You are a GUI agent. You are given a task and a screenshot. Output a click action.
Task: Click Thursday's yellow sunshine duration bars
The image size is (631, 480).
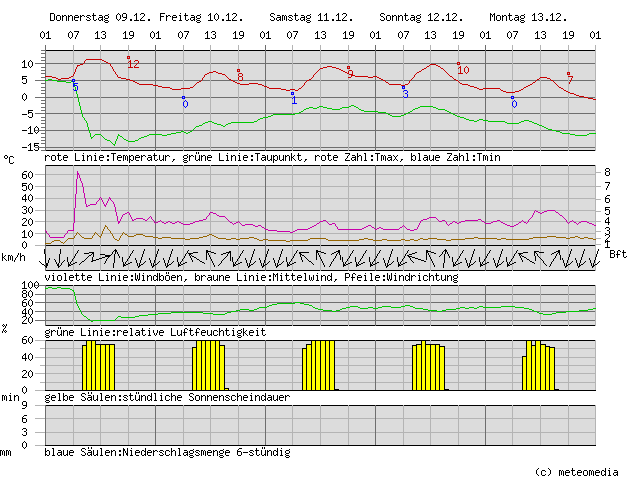(97, 366)
